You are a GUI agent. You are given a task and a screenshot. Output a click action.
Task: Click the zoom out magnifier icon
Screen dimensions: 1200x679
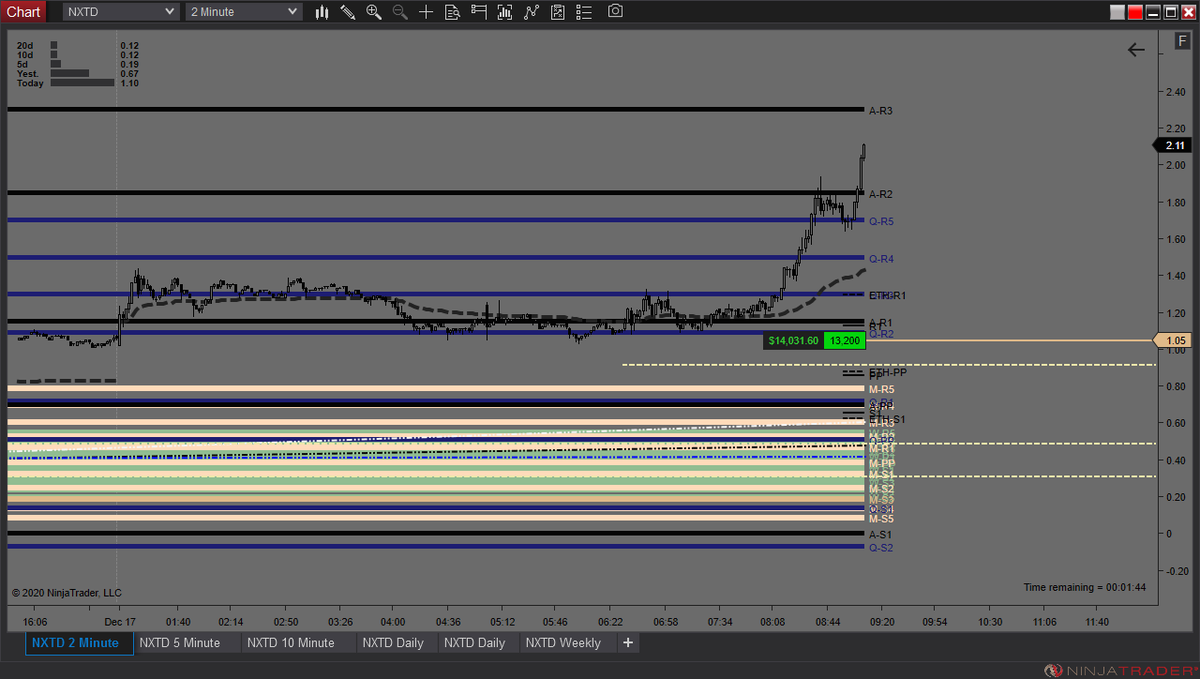(x=400, y=12)
